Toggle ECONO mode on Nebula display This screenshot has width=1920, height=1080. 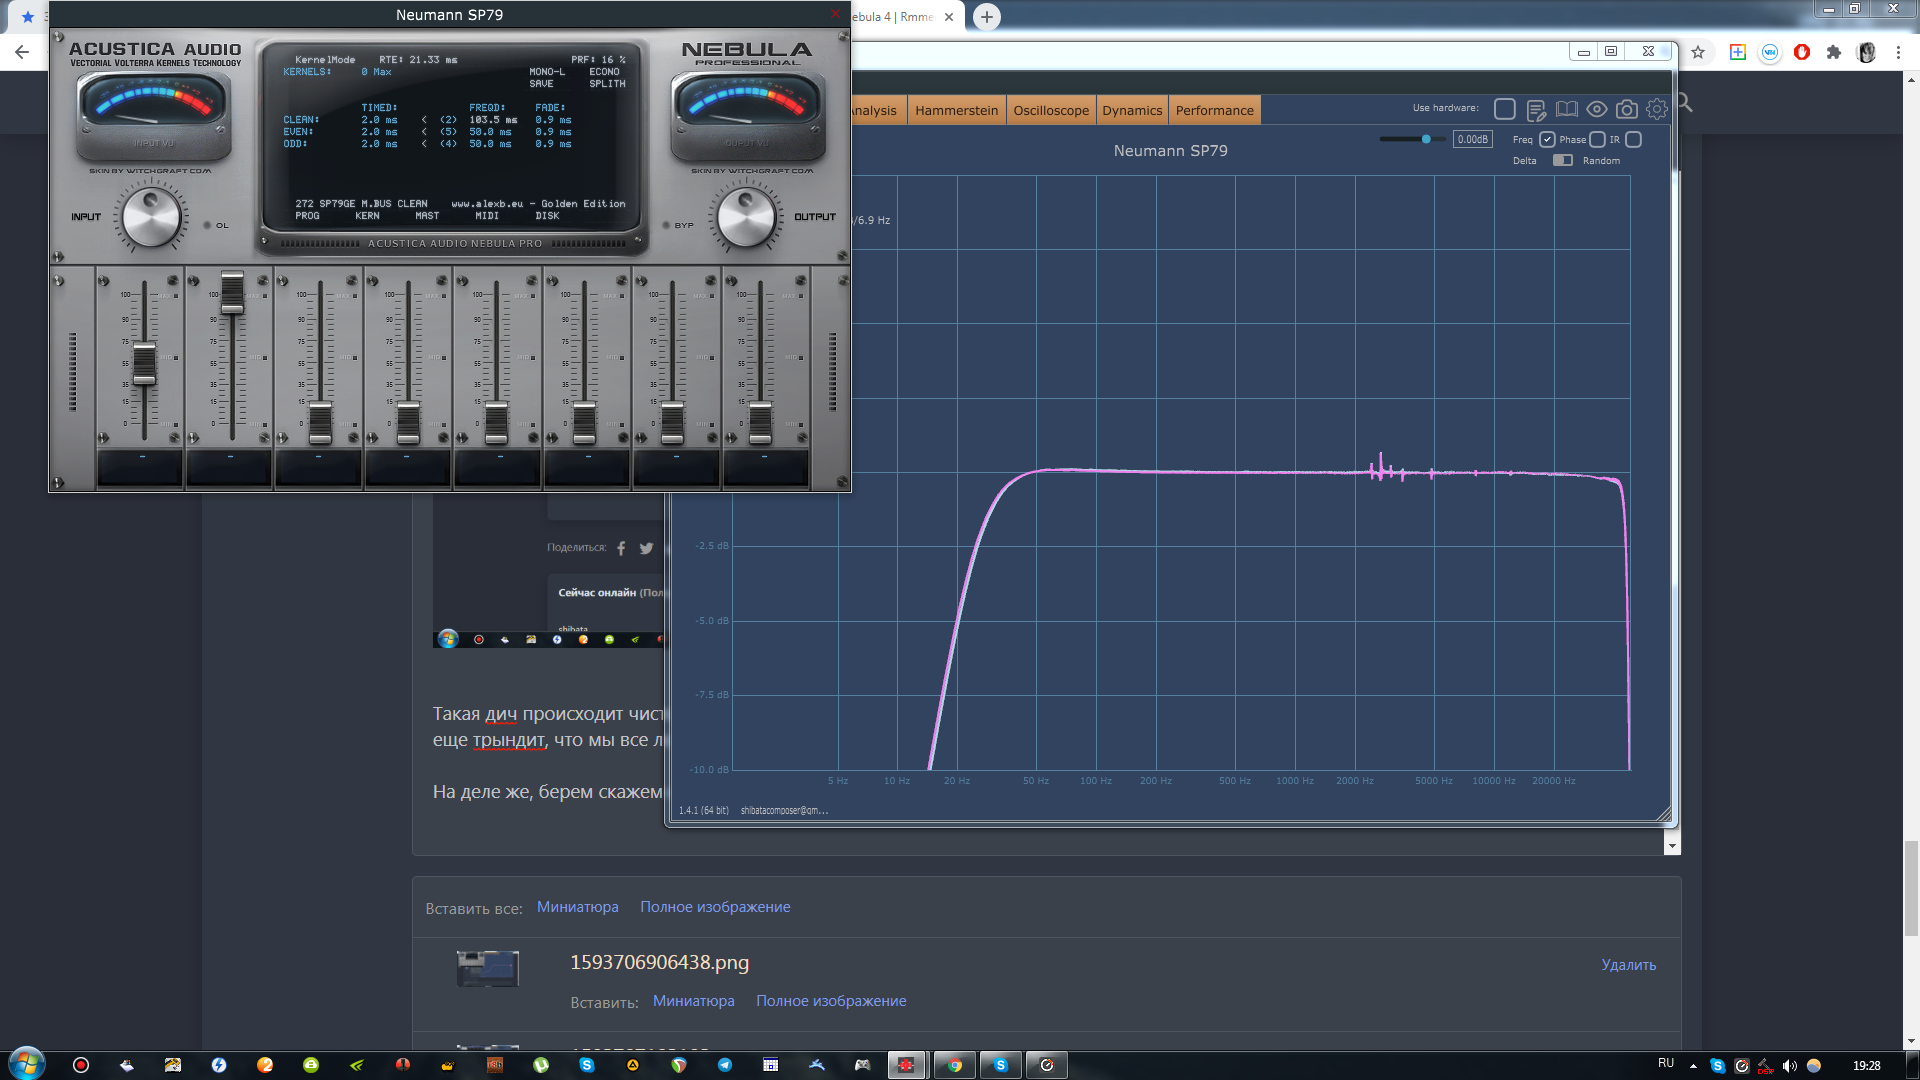tap(604, 72)
